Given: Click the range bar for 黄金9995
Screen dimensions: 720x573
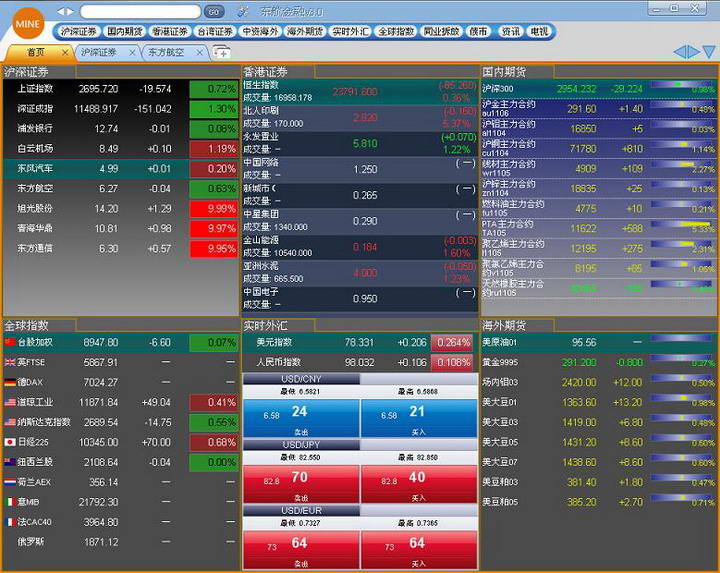Looking at the screenshot, I should 683,359.
